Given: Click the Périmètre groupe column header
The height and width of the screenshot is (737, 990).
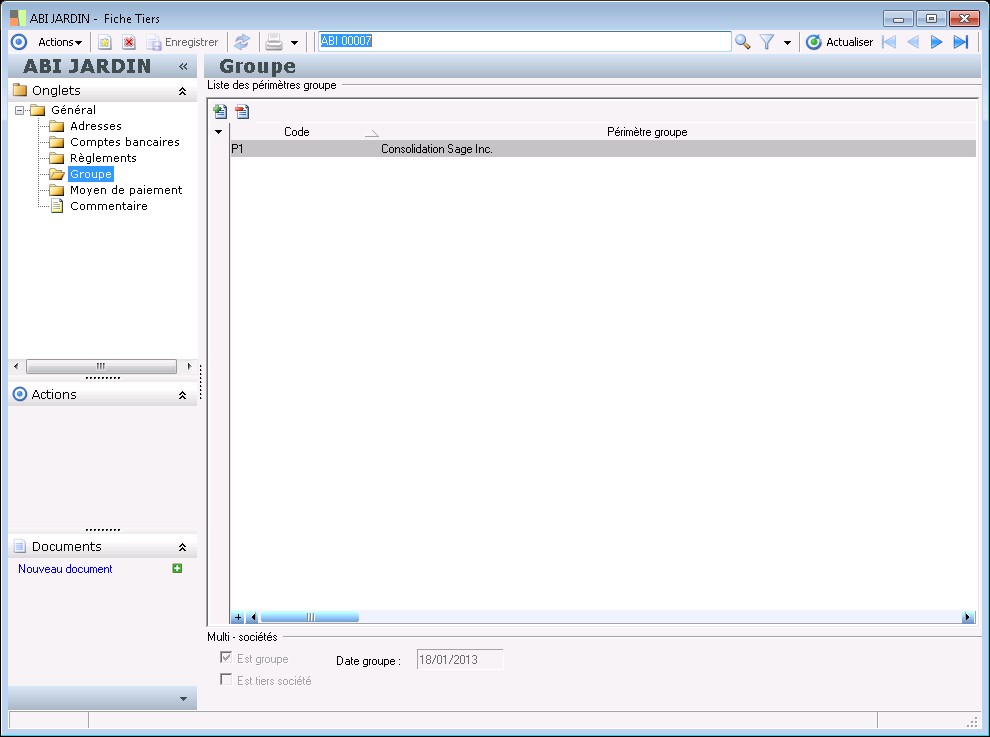Looking at the screenshot, I should pyautogui.click(x=647, y=132).
